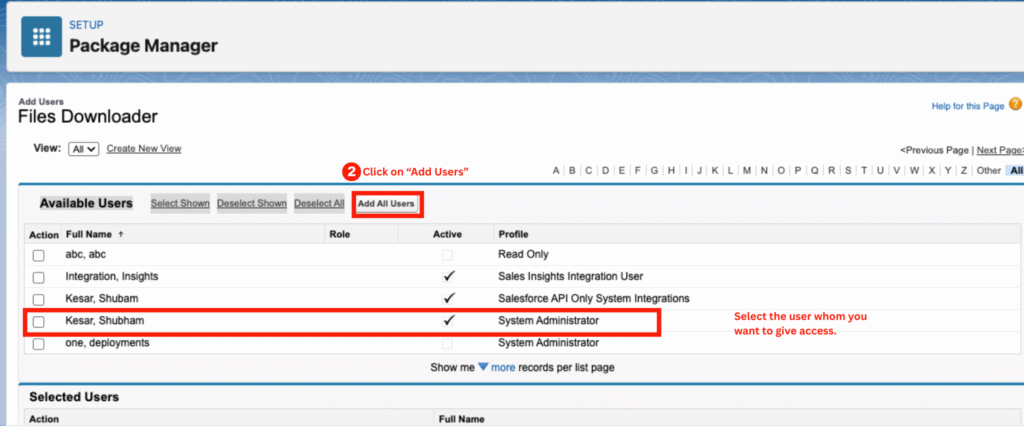Open the View dropdown set to All
1024x430 pixels.
pyautogui.click(x=84, y=149)
